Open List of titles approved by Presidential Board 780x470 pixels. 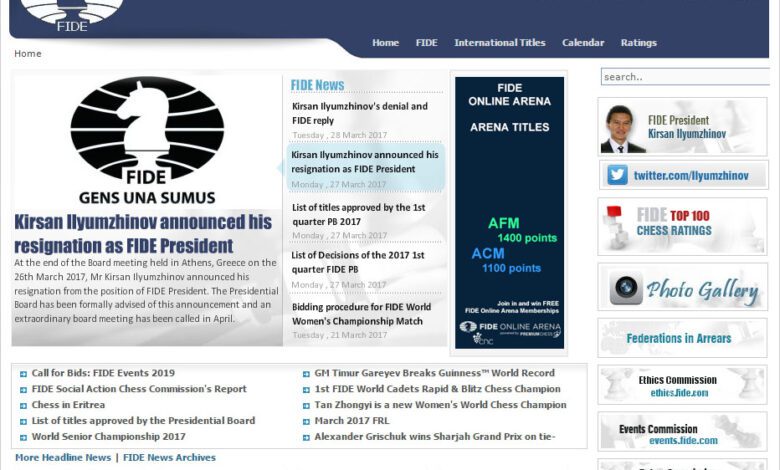pyautogui.click(x=143, y=421)
